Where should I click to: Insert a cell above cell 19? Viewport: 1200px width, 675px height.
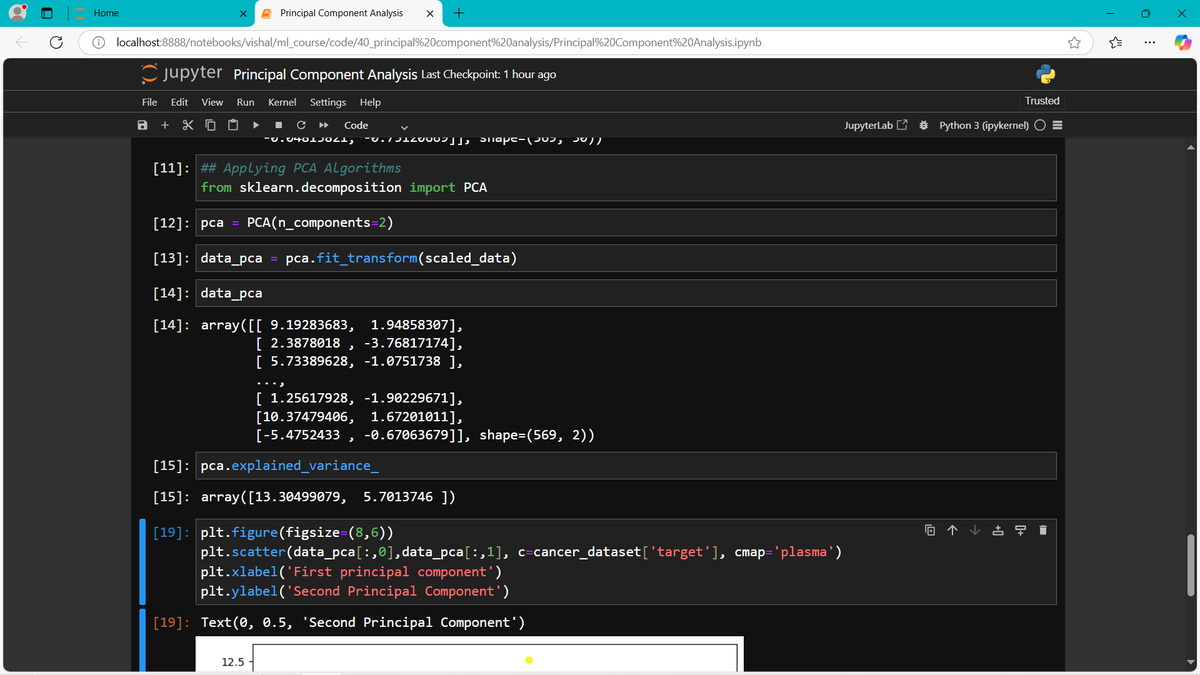click(997, 530)
